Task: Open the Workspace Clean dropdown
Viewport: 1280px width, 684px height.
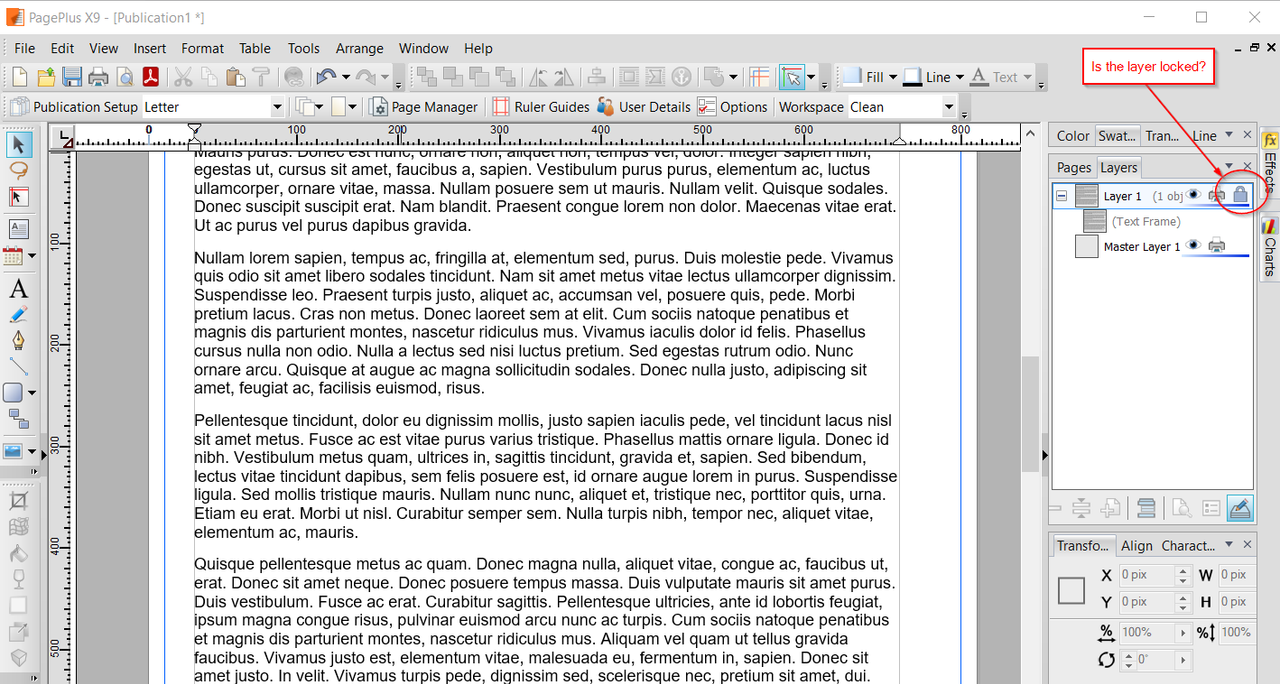Action: [x=948, y=107]
